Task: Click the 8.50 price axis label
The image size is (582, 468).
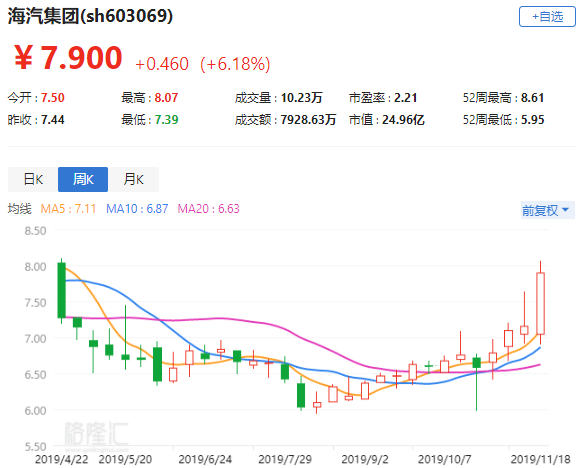Action: point(35,231)
